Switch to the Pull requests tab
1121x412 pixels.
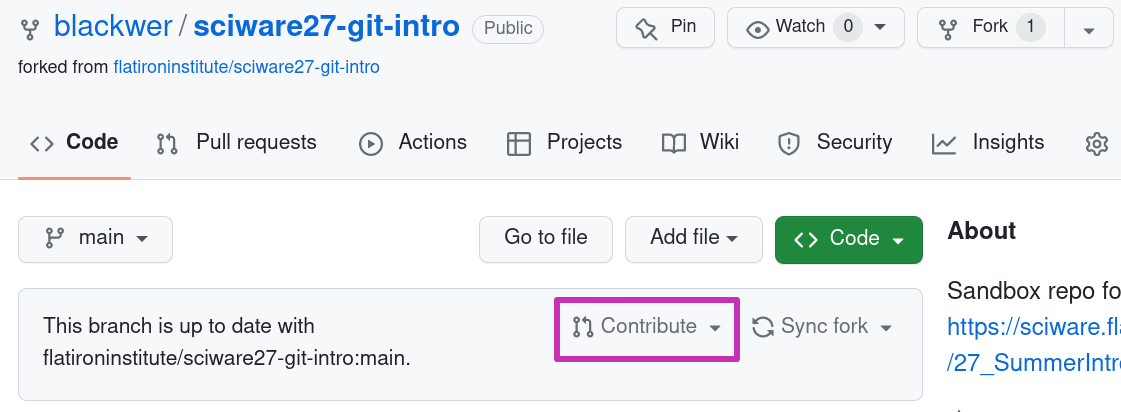(236, 142)
